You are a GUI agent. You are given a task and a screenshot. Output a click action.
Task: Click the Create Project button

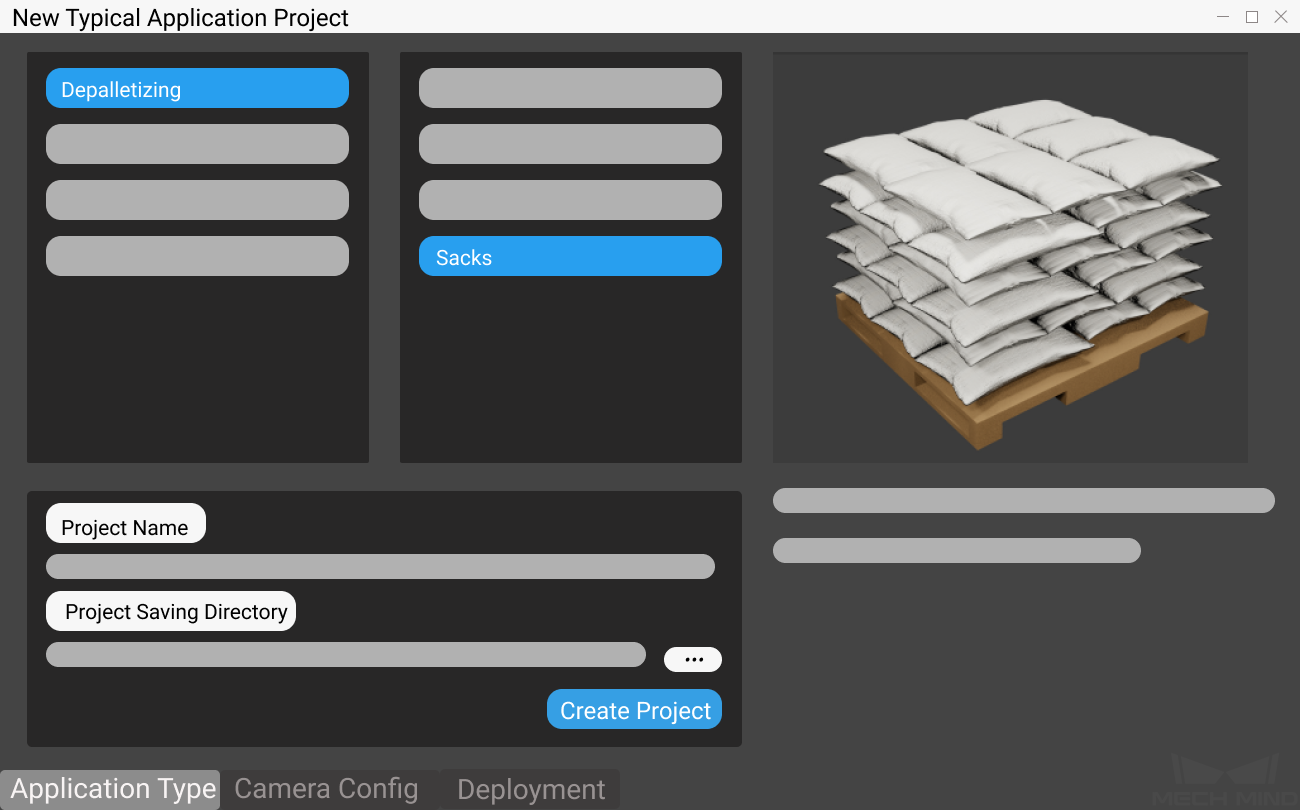click(x=633, y=709)
